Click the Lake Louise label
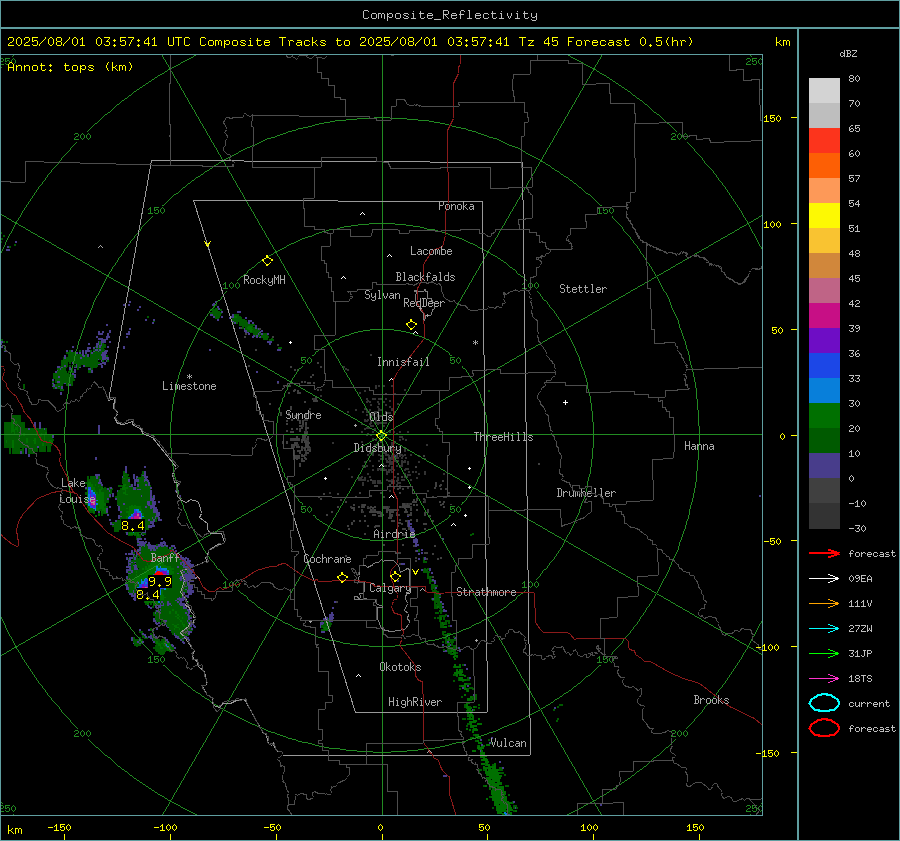This screenshot has height=841, width=900. point(77,491)
